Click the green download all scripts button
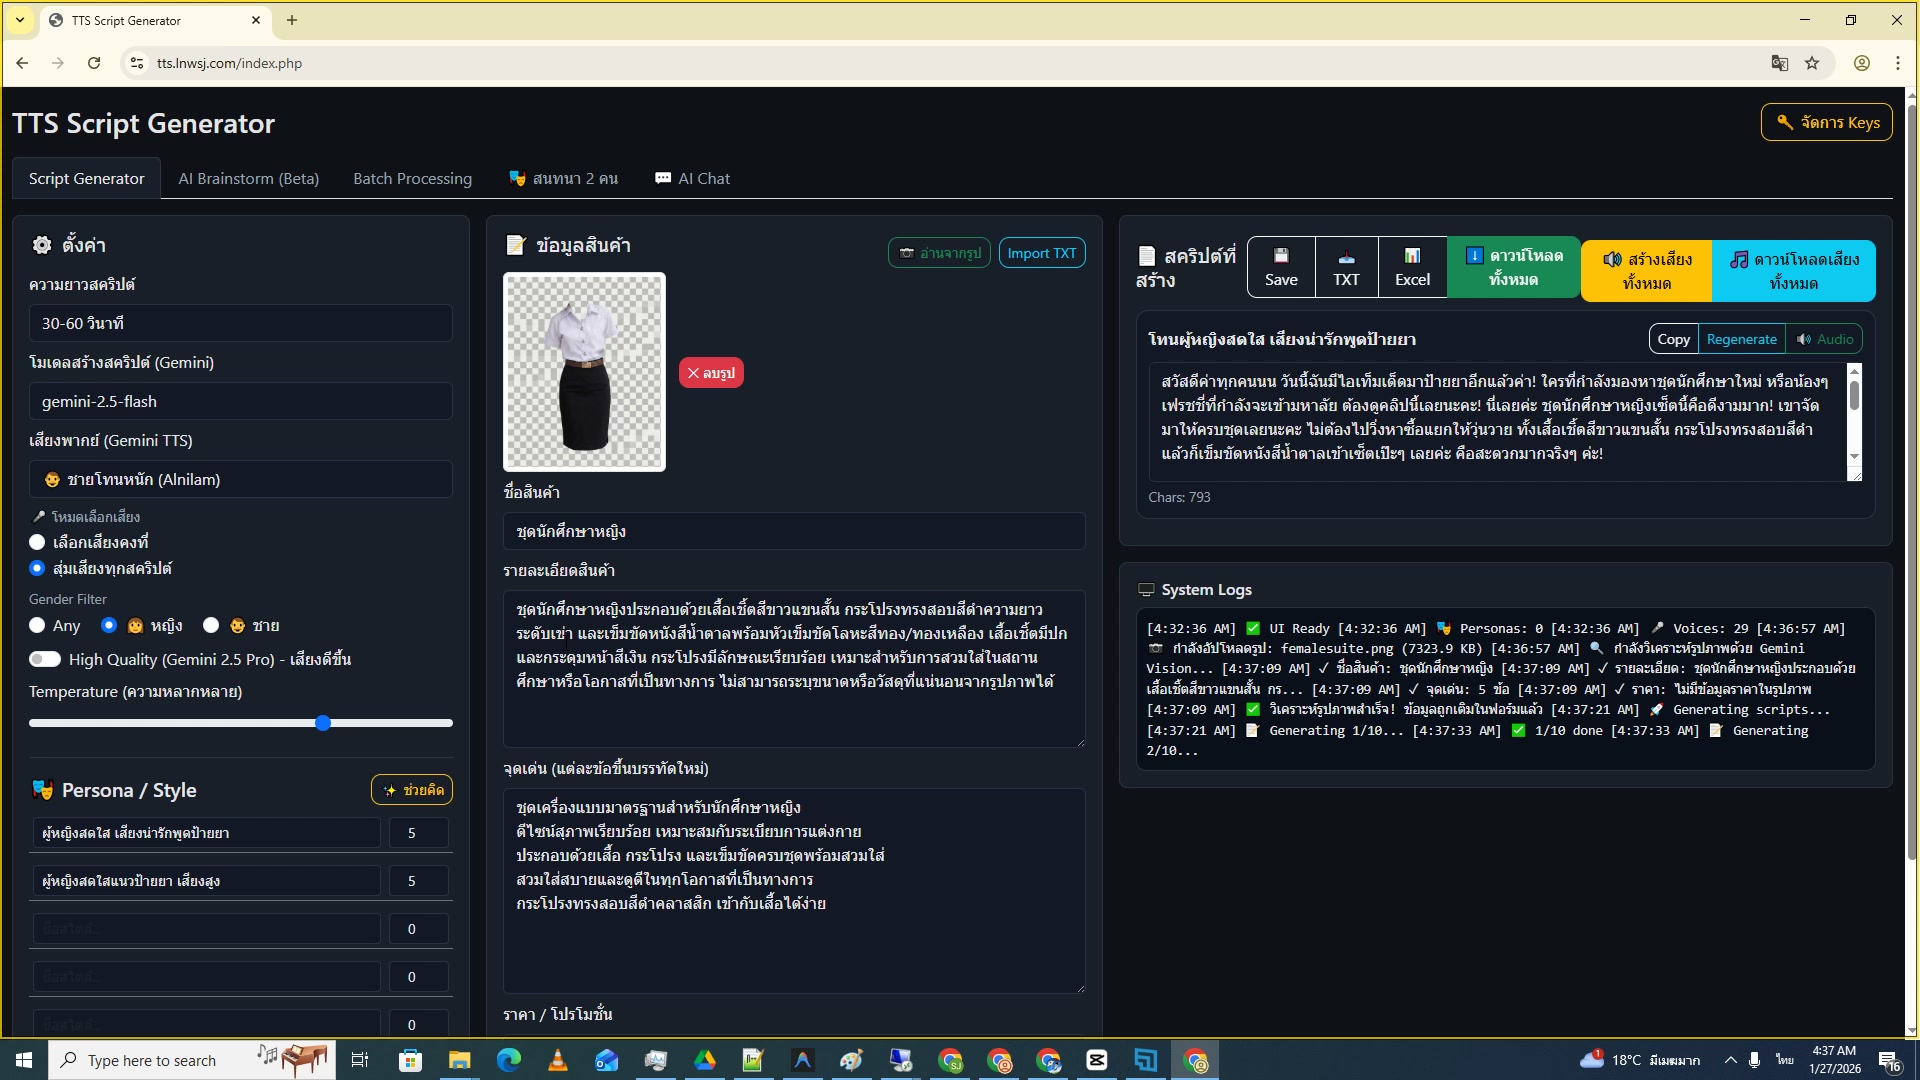1920x1080 pixels. pyautogui.click(x=1513, y=267)
